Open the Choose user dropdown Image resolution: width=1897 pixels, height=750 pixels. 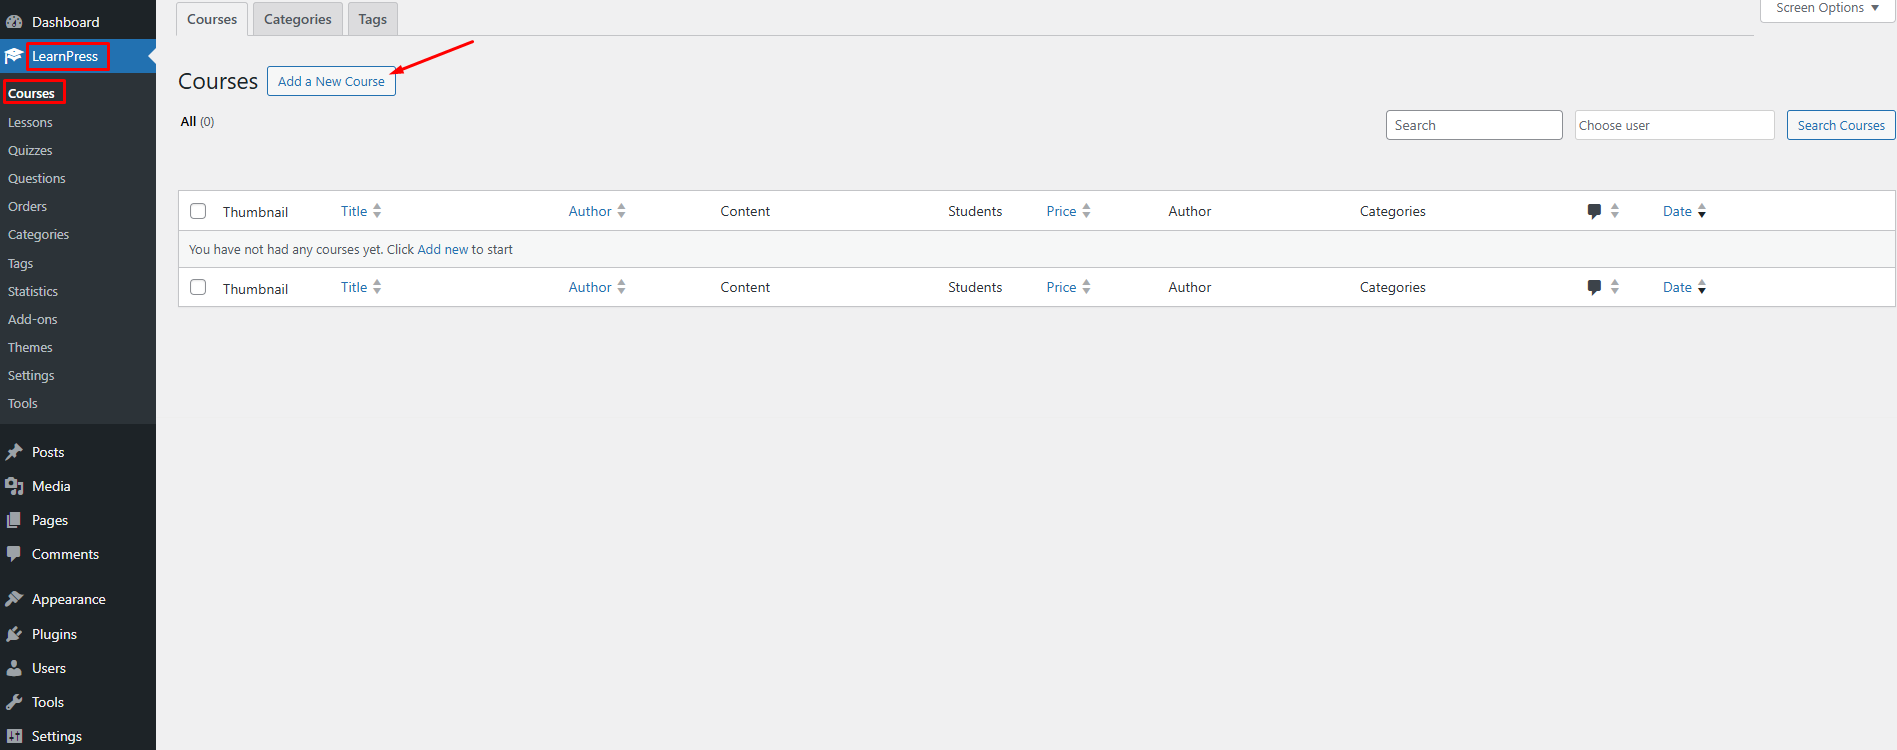(x=1673, y=125)
